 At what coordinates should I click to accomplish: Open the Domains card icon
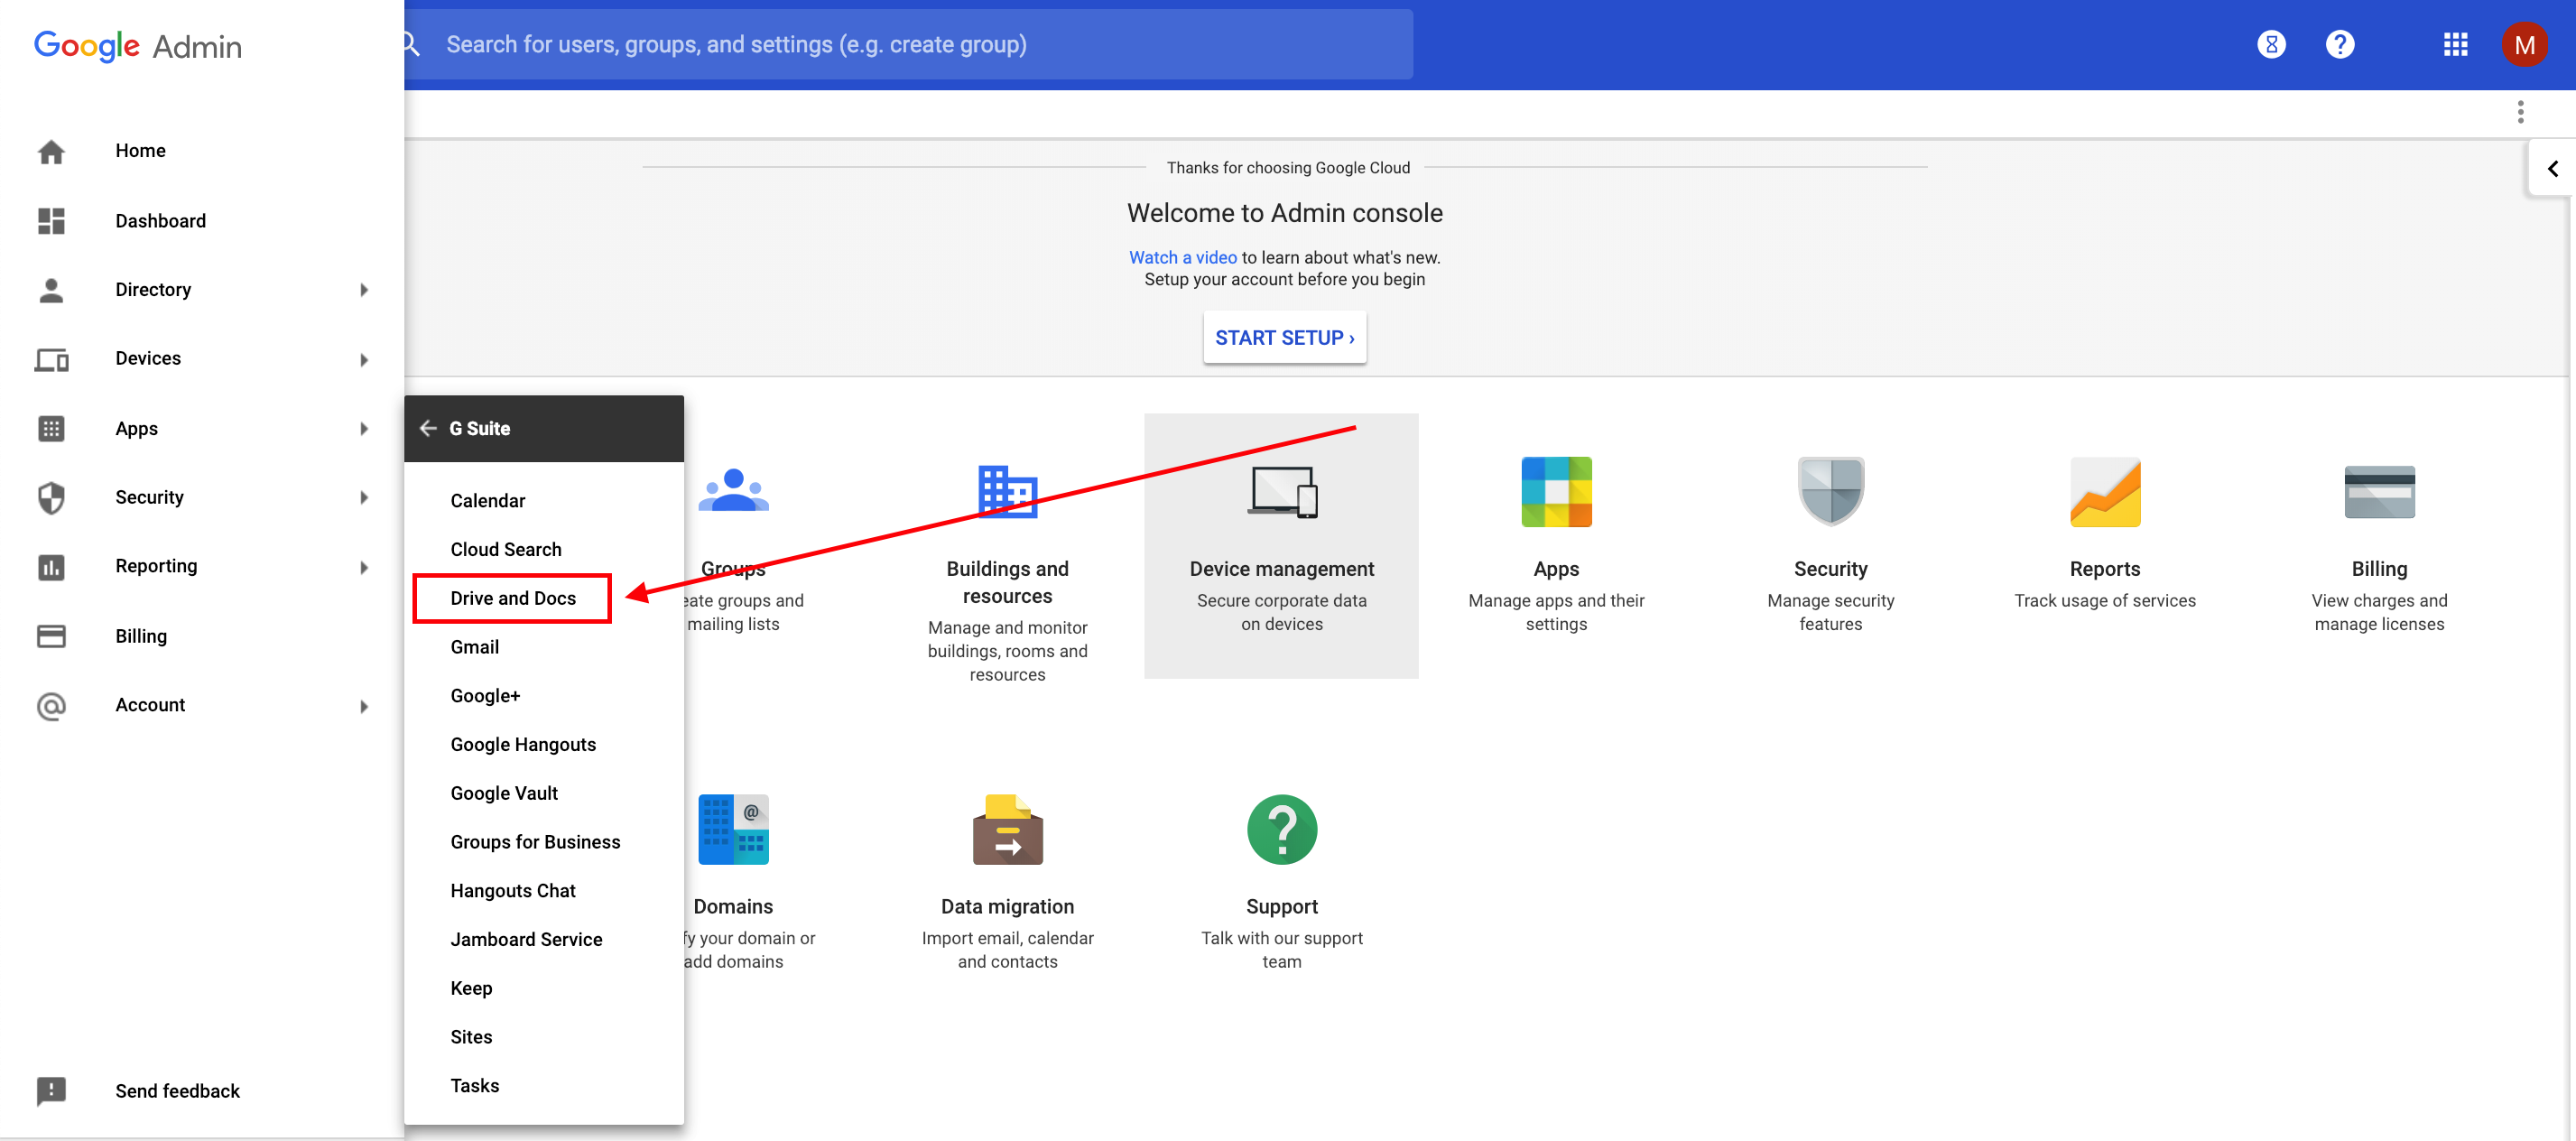733,829
